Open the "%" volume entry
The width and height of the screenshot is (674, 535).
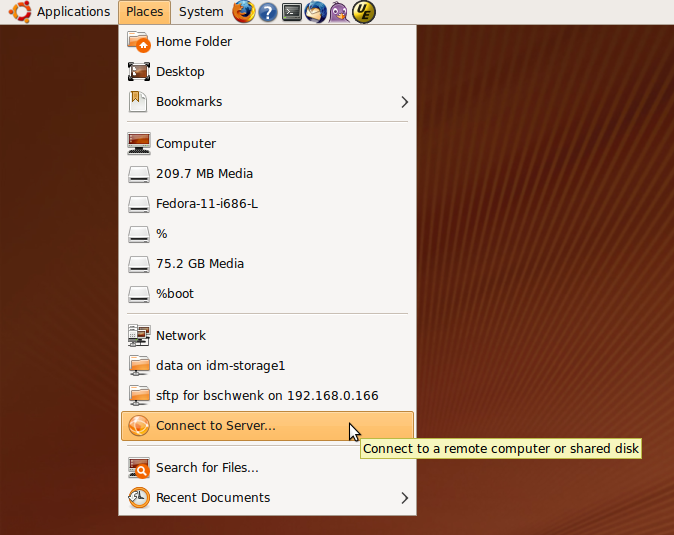click(267, 234)
